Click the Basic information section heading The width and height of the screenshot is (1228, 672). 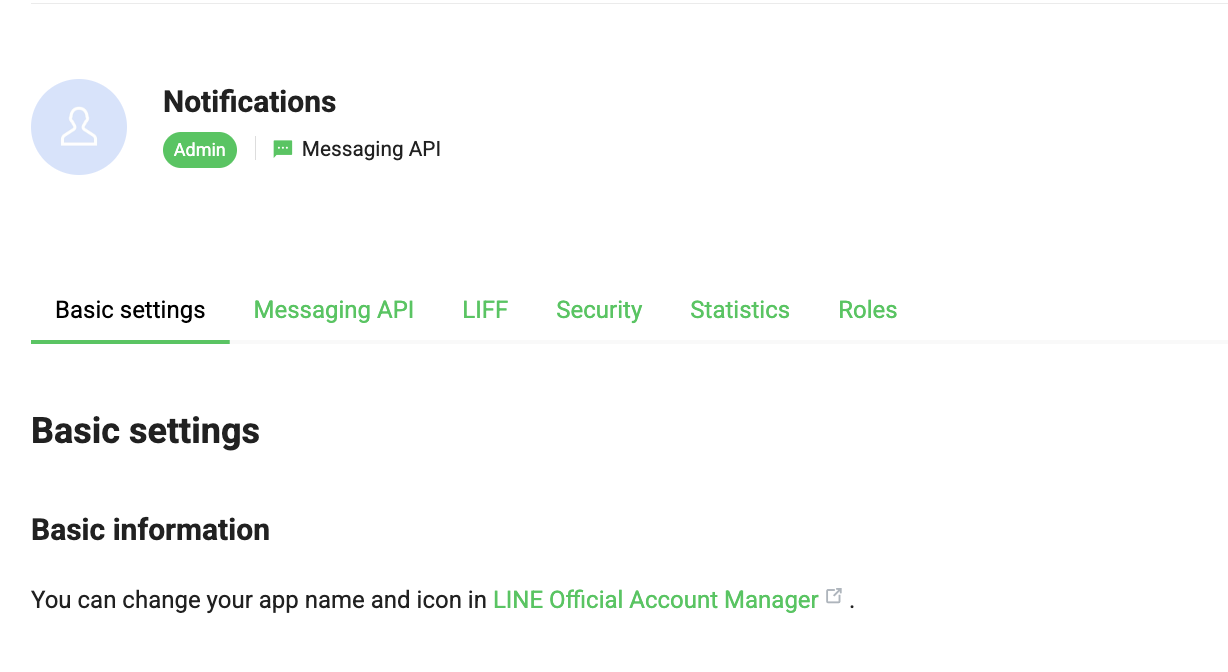click(150, 529)
